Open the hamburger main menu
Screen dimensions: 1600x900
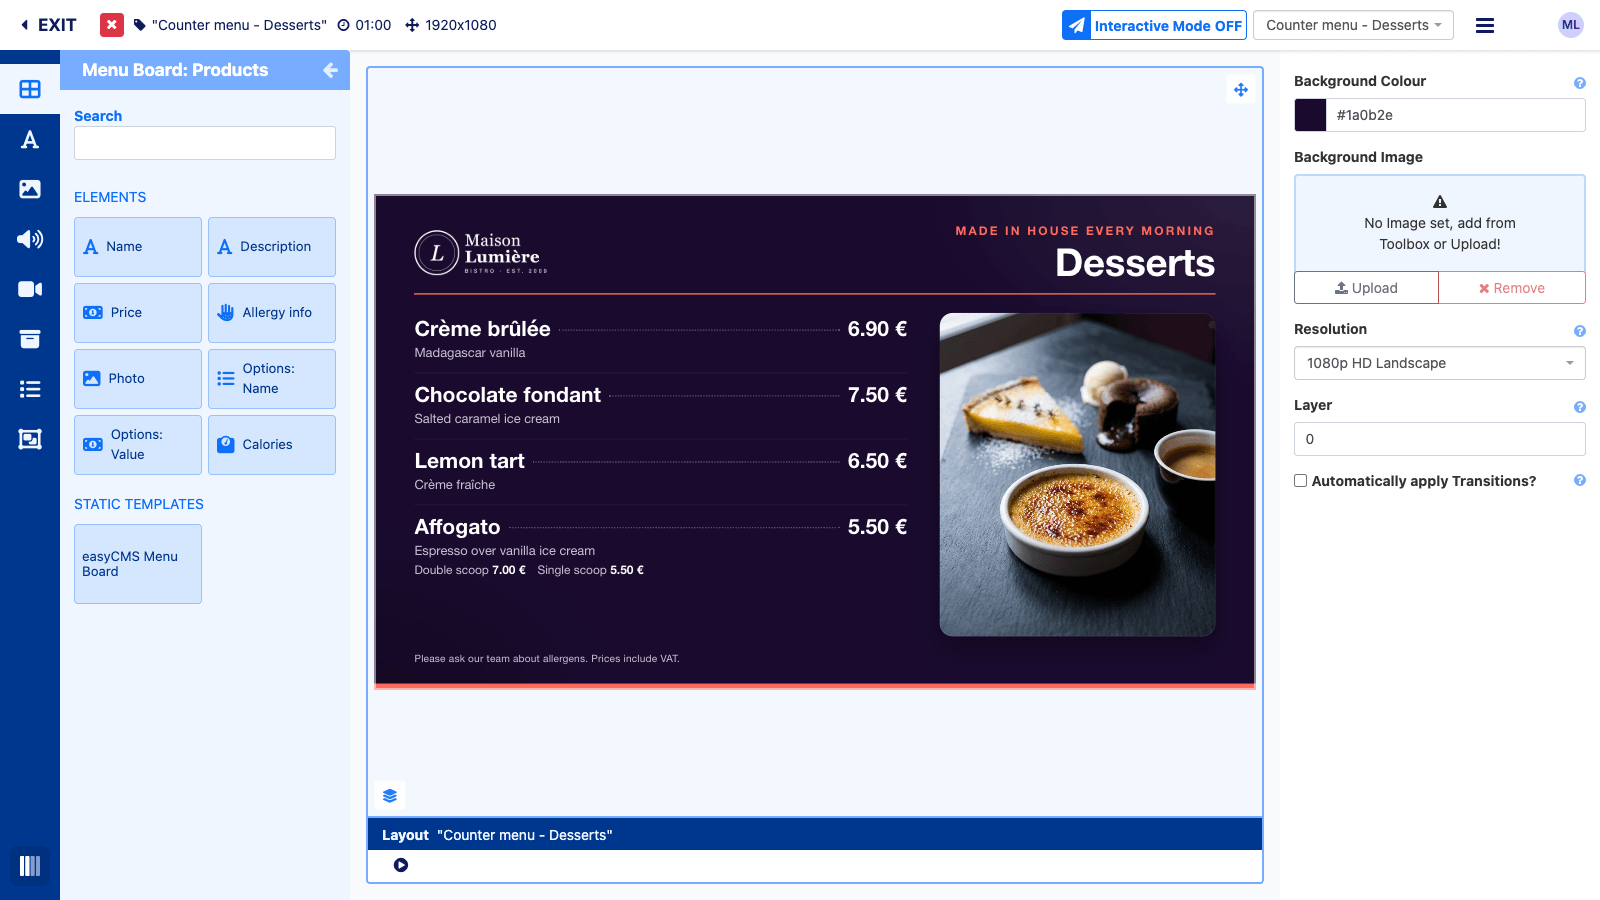coord(1485,25)
